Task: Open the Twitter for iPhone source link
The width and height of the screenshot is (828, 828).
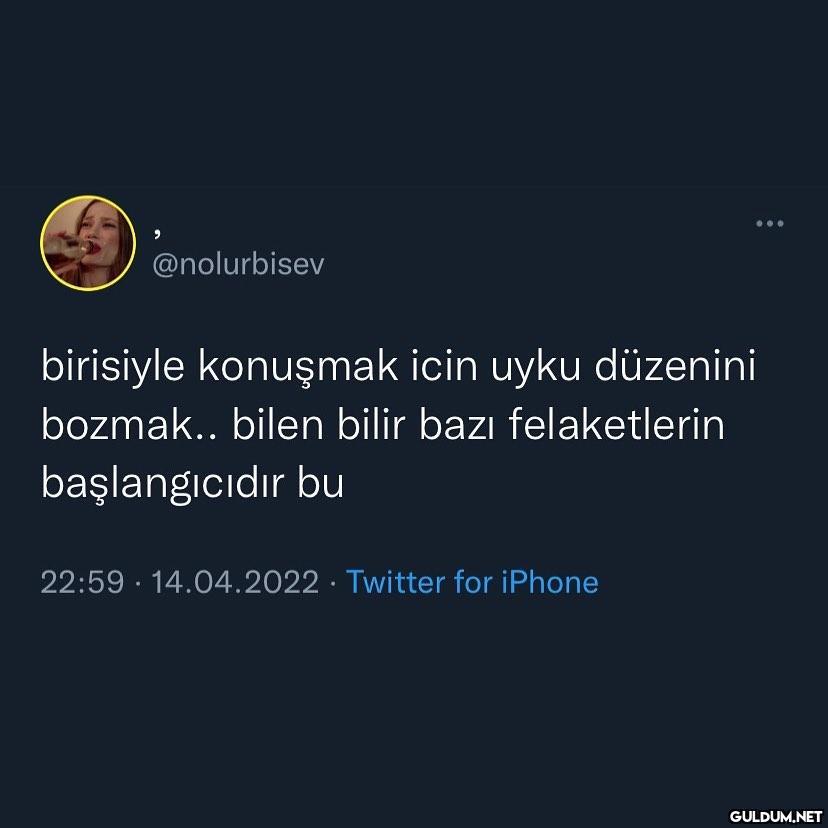Action: tap(472, 582)
